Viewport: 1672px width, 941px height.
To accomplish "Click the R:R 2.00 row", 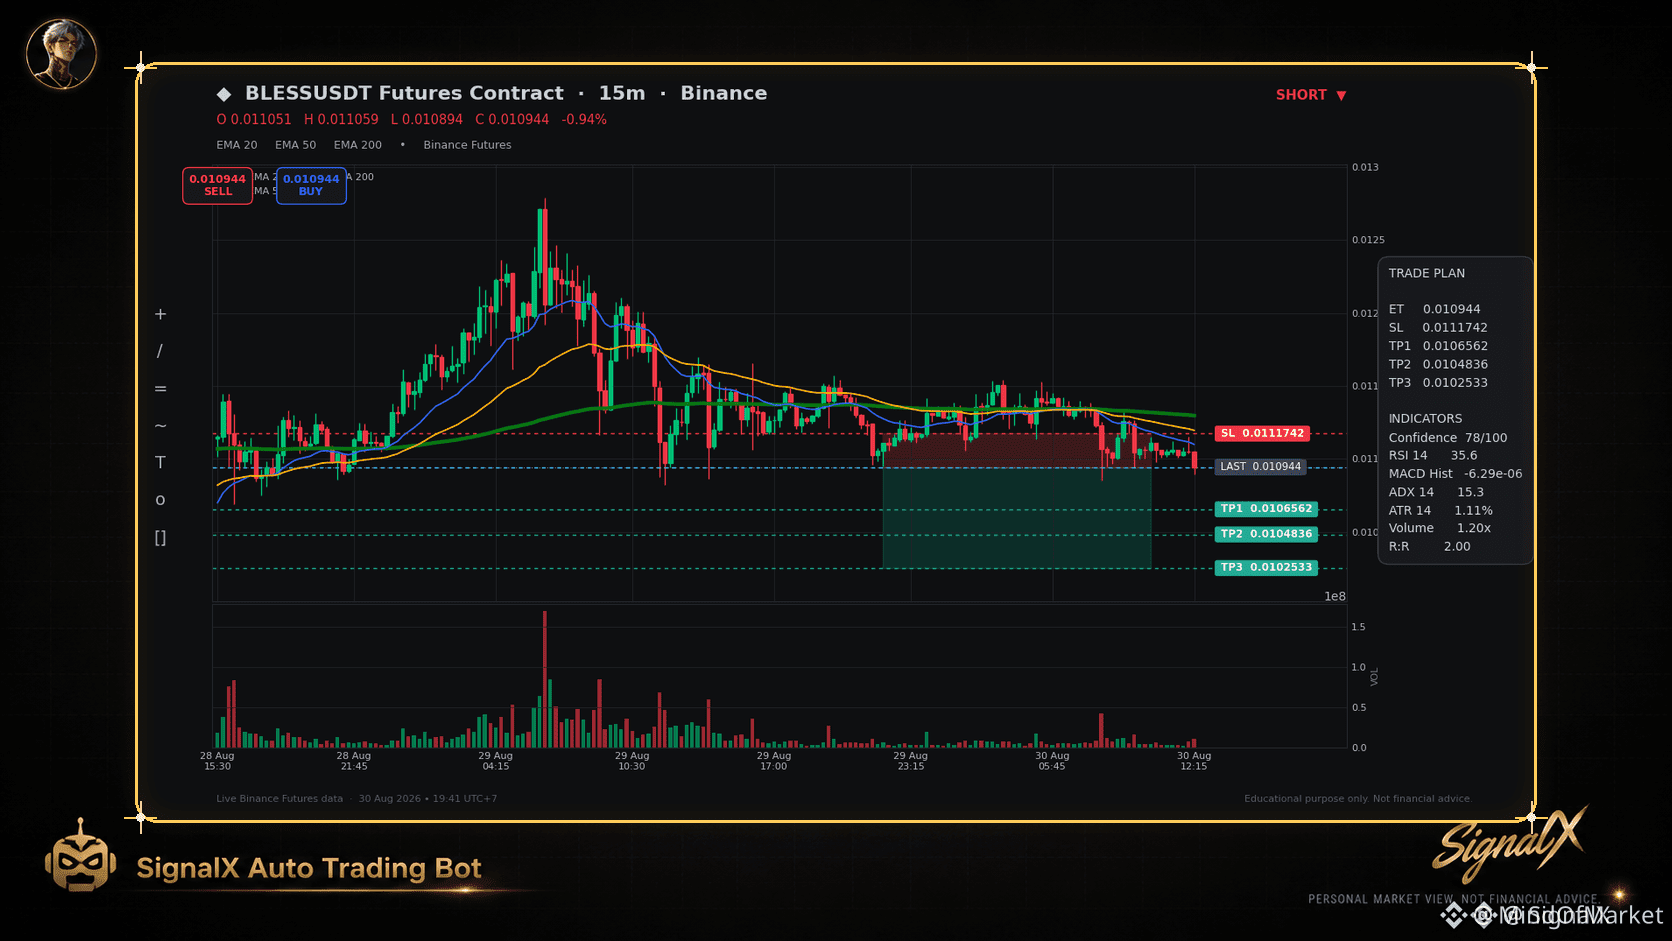I will 1429,547.
